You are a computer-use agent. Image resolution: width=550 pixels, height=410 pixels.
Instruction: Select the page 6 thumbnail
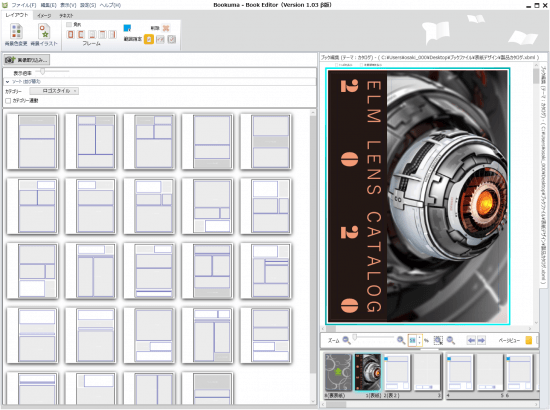(519, 372)
